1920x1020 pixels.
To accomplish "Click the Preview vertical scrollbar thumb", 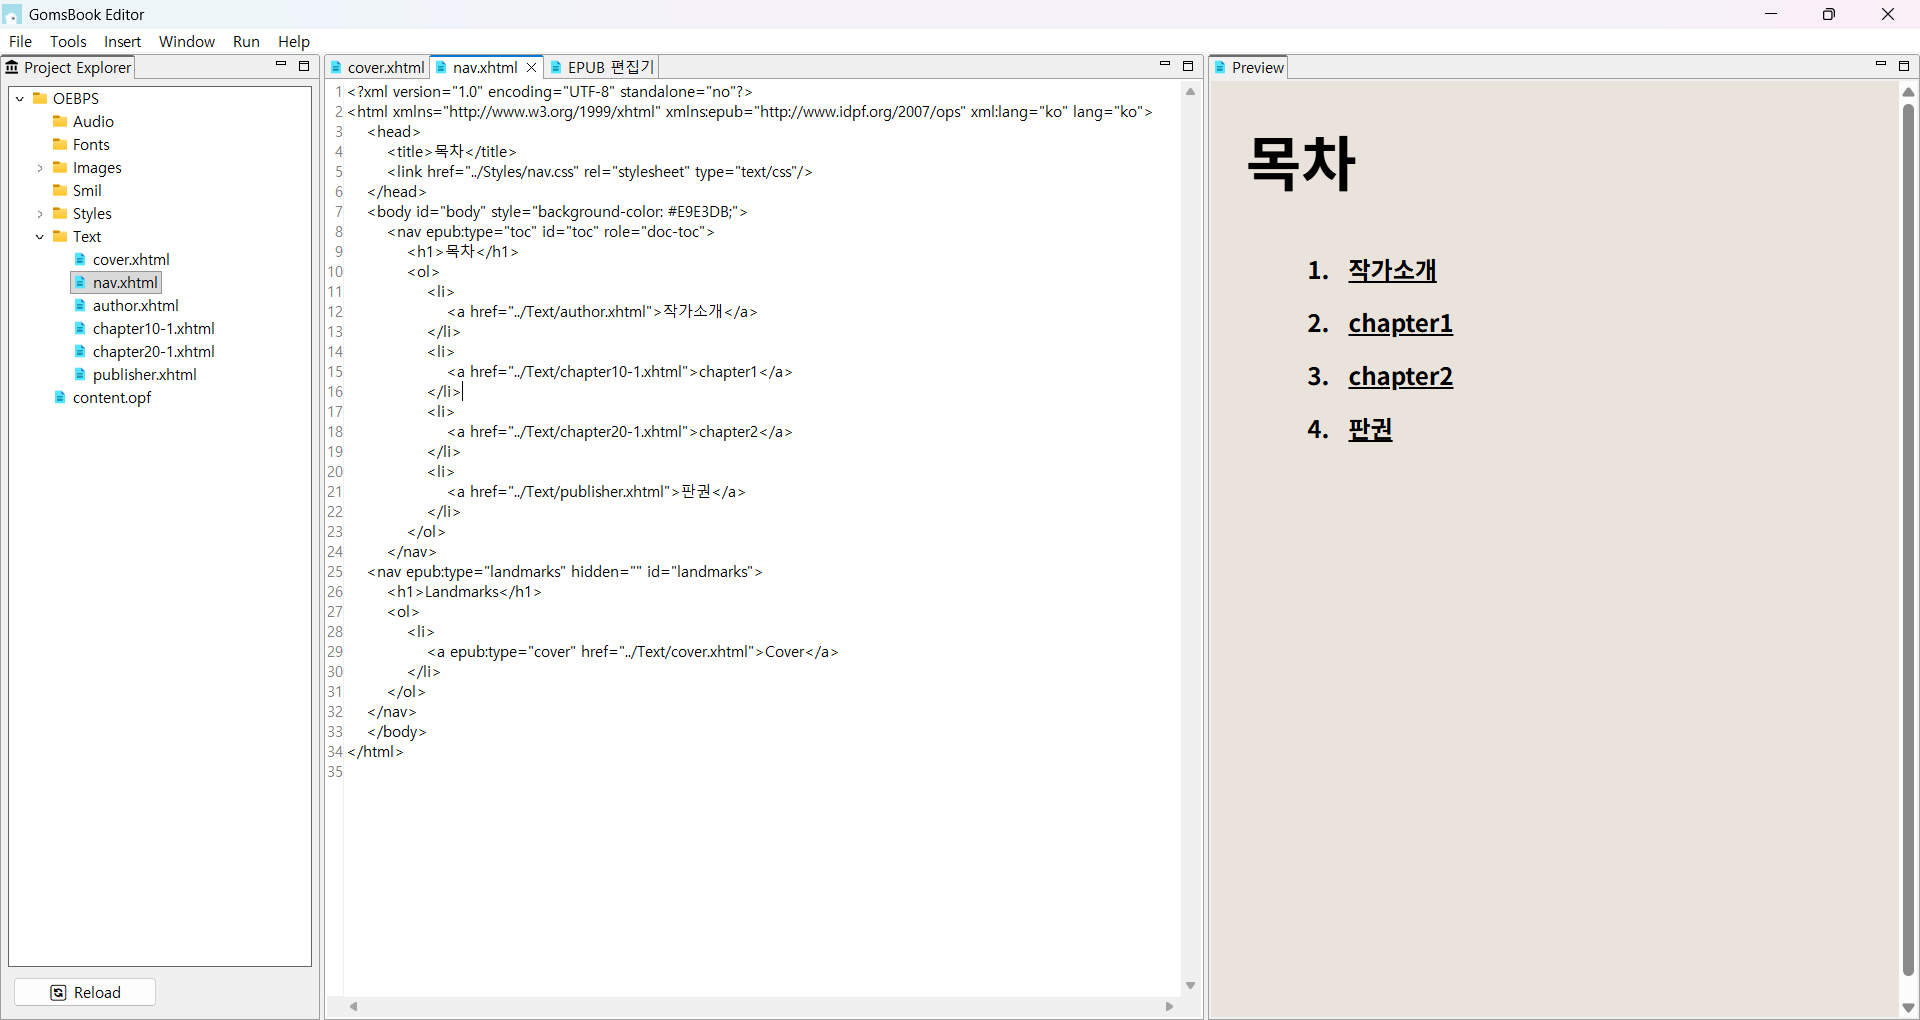I will point(1908,540).
